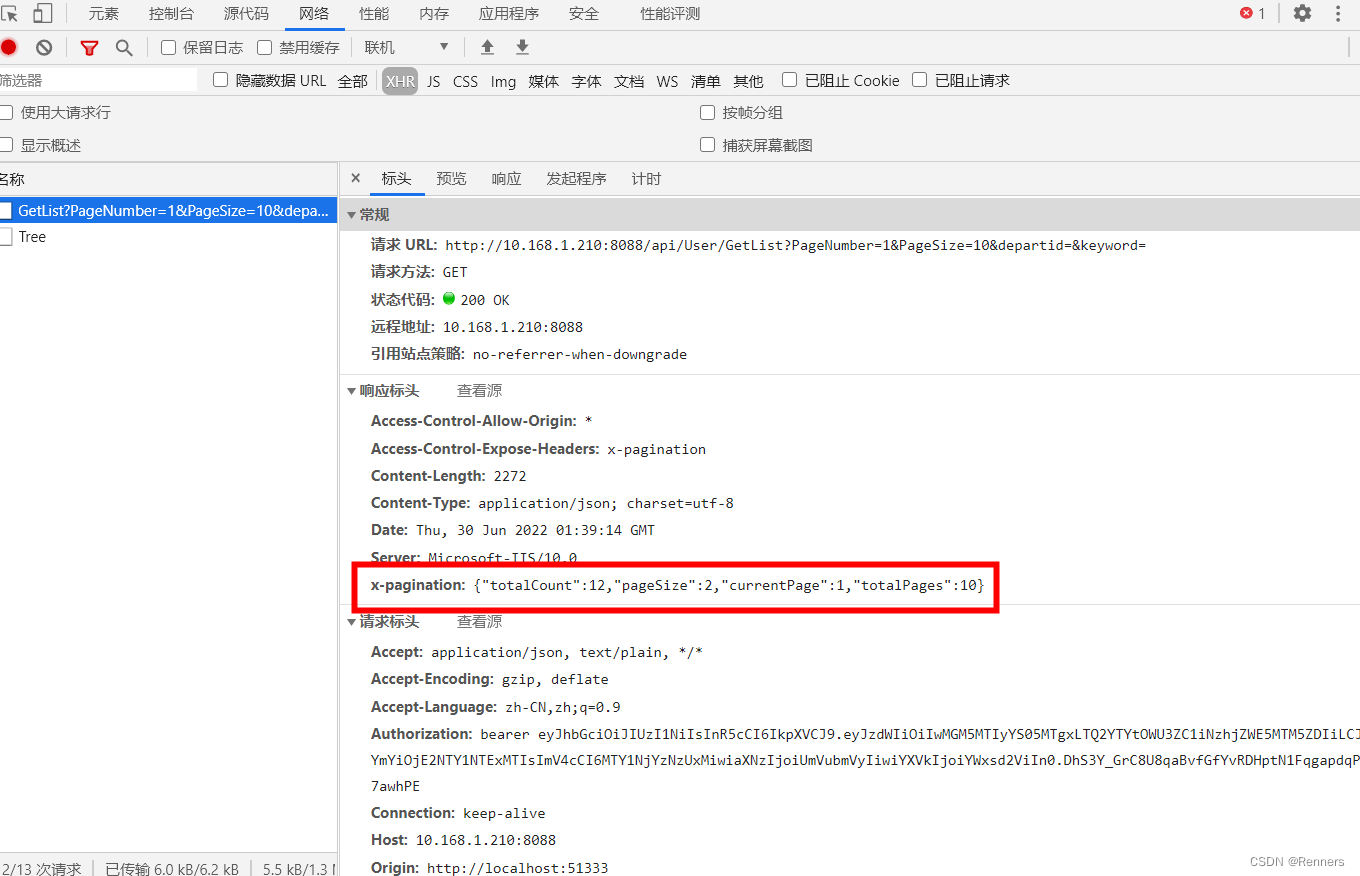Open network search magnifier
This screenshot has height=876, width=1360.
(x=124, y=47)
